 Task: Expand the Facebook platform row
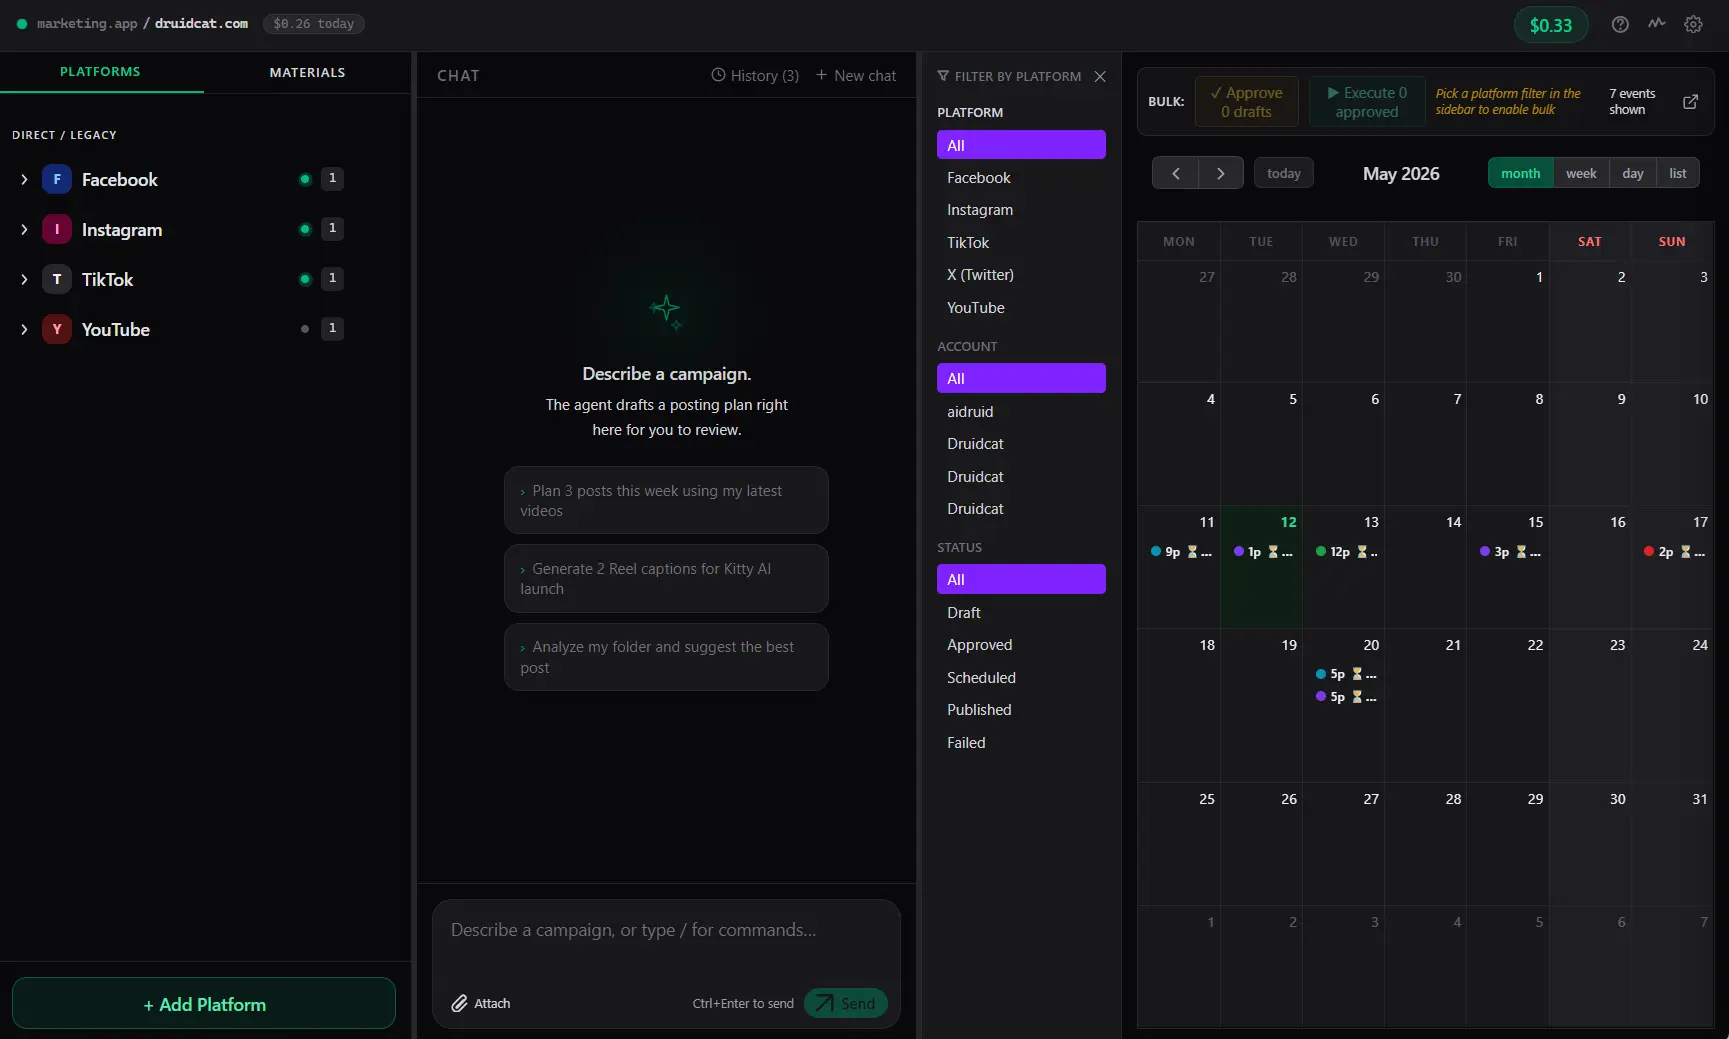24,179
